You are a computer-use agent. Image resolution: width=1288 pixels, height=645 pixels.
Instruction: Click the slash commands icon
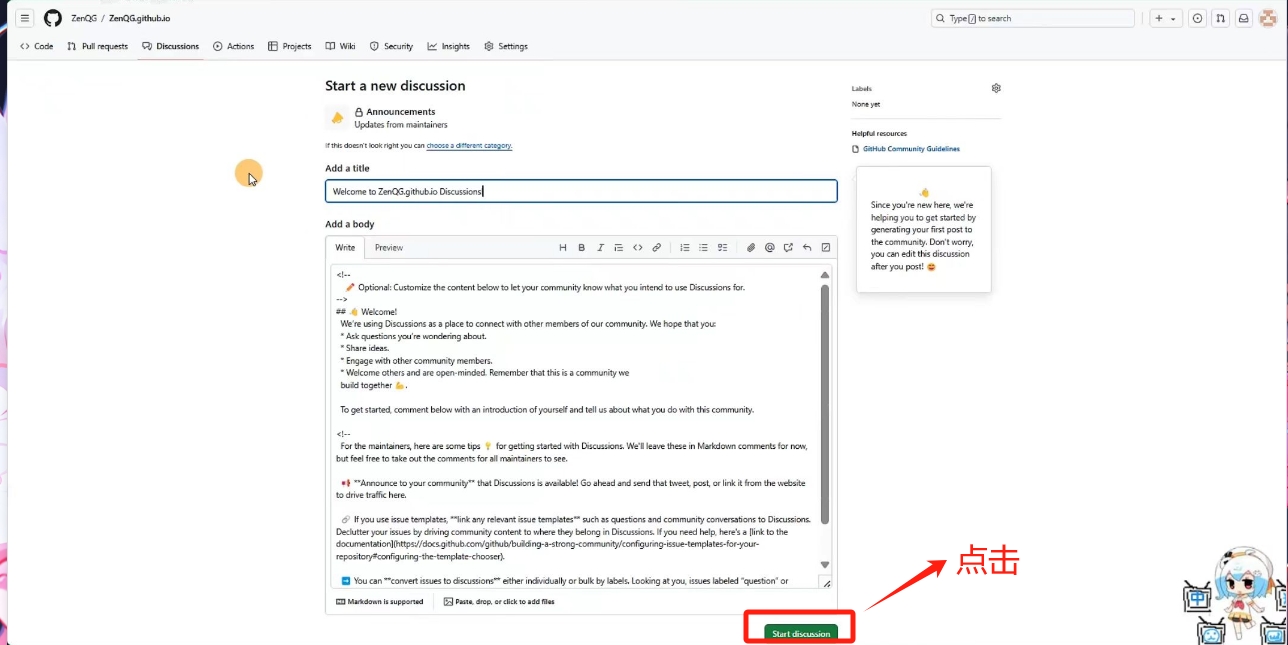[826, 248]
